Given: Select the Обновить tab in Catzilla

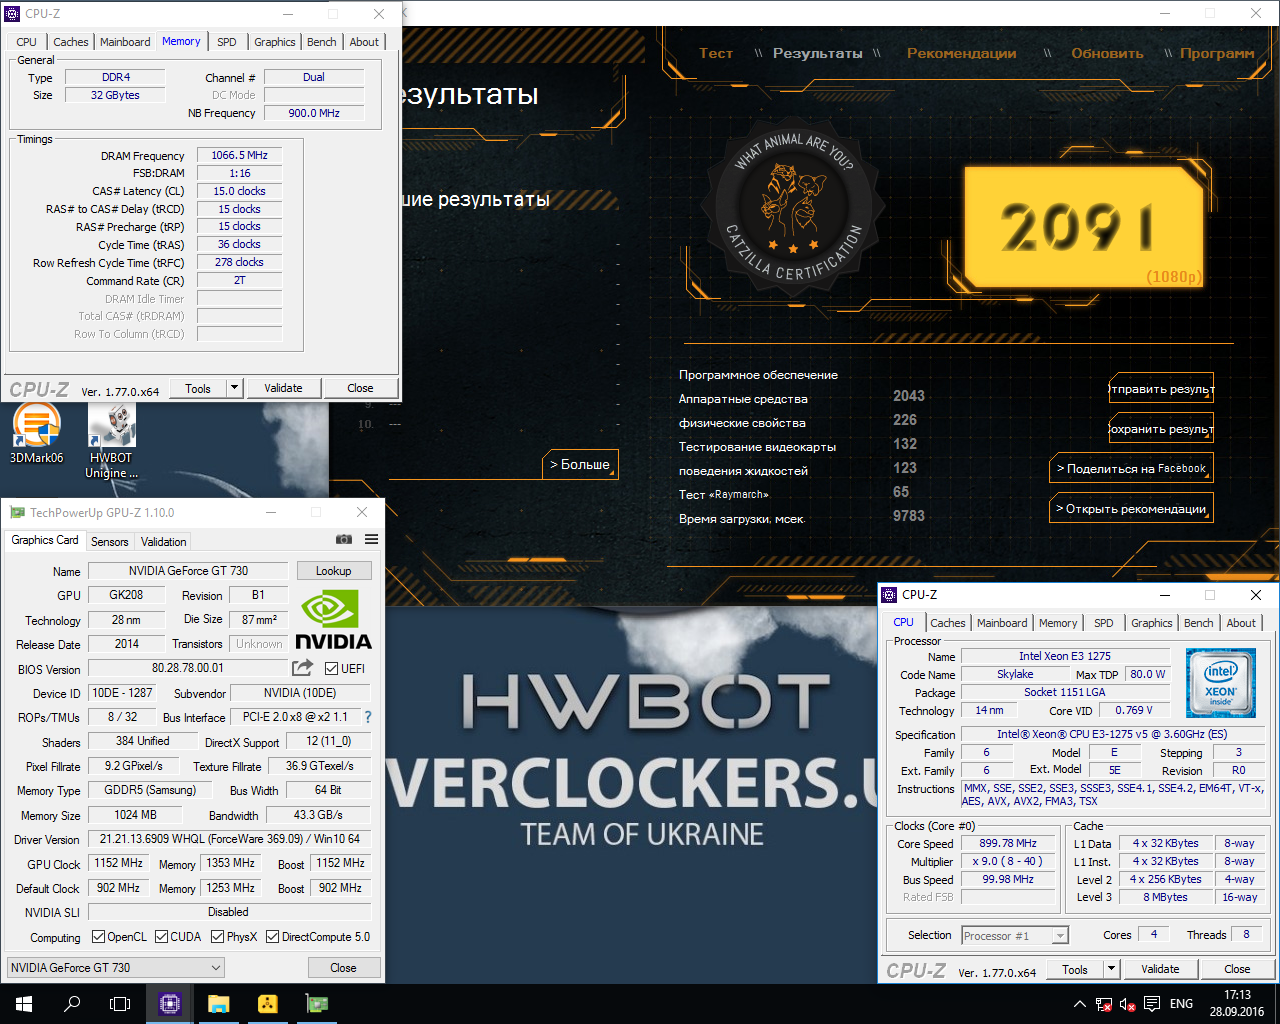Looking at the screenshot, I should (1107, 53).
